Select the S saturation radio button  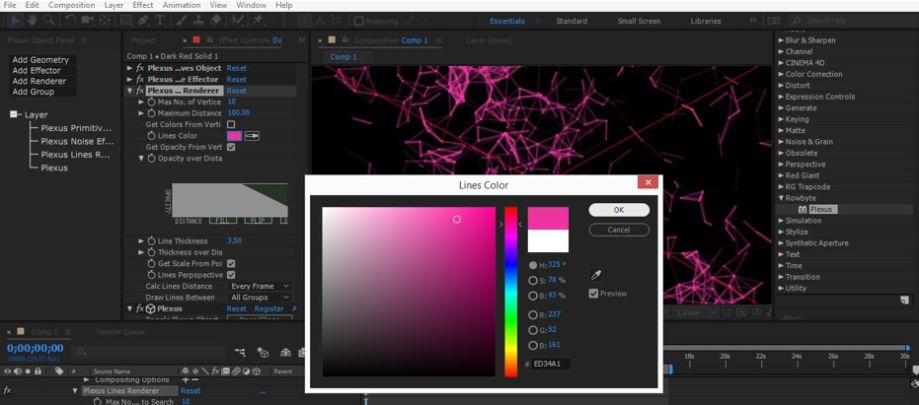pyautogui.click(x=533, y=280)
